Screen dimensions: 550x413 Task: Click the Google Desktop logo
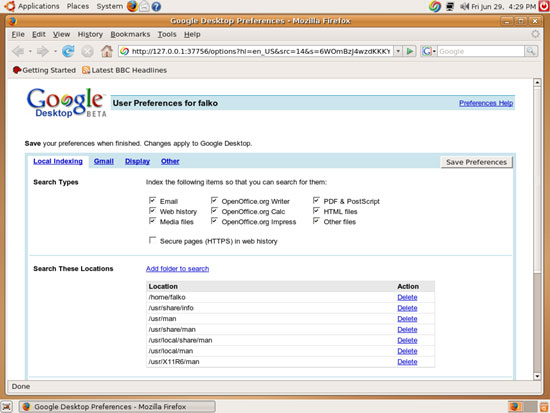point(66,102)
